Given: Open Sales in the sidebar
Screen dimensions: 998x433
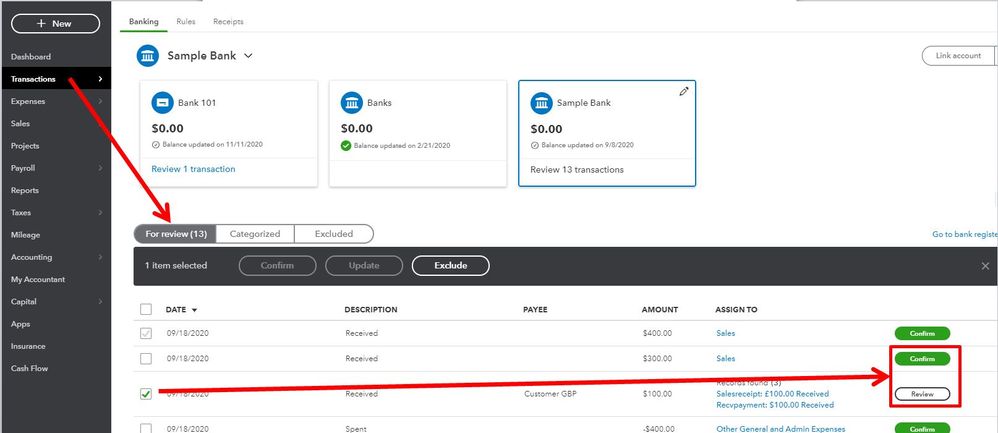Looking at the screenshot, I should [20, 124].
